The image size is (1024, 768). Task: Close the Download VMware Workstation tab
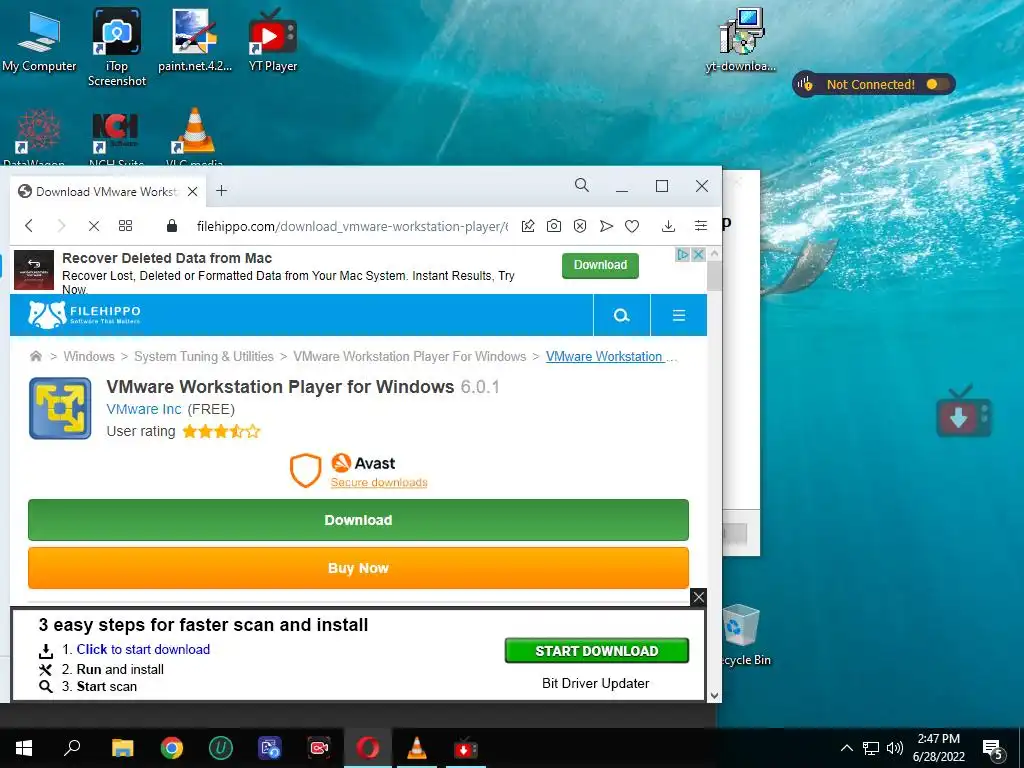[x=192, y=191]
